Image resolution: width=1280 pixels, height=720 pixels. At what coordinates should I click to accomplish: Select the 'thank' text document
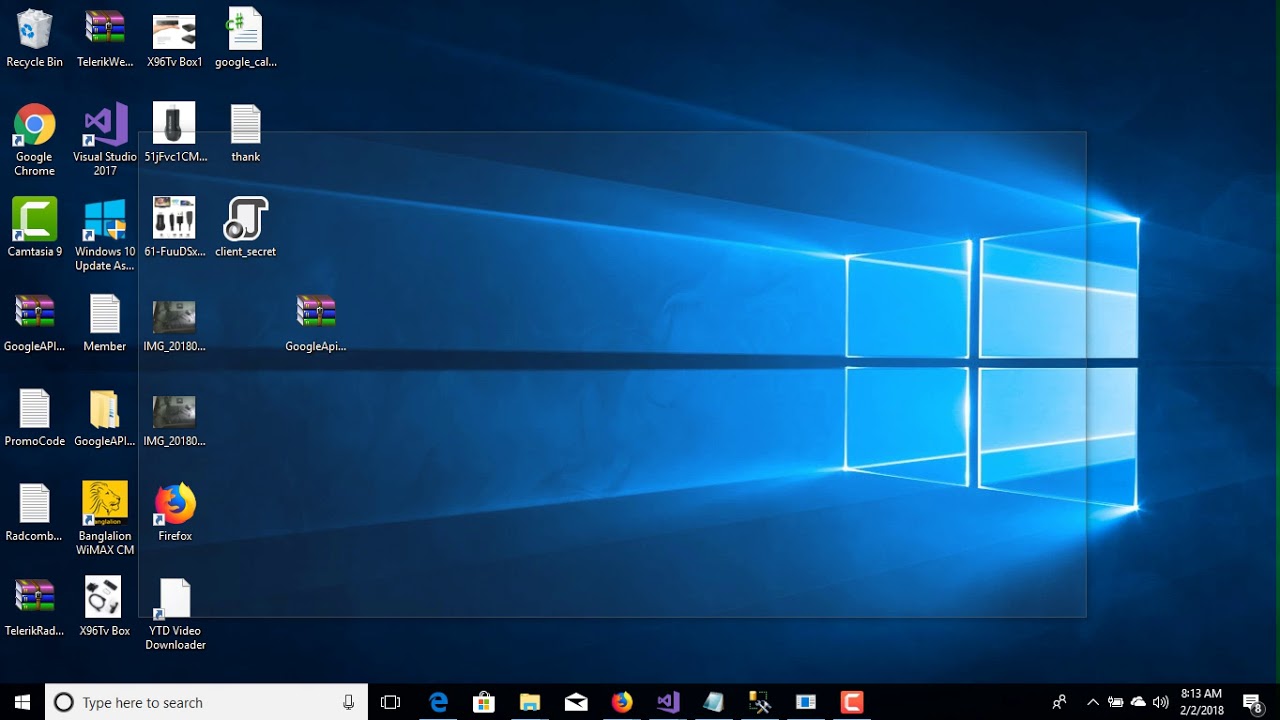click(x=246, y=133)
